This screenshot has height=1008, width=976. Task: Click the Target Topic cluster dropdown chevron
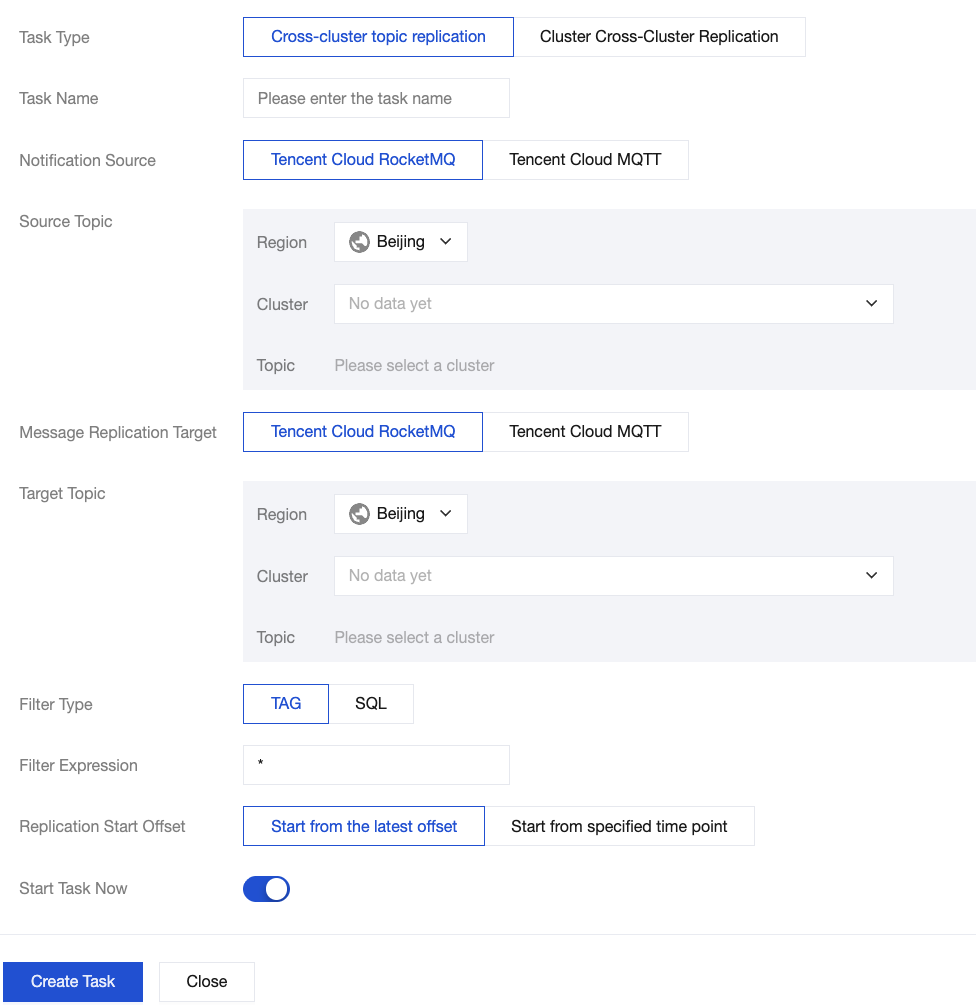(x=872, y=576)
